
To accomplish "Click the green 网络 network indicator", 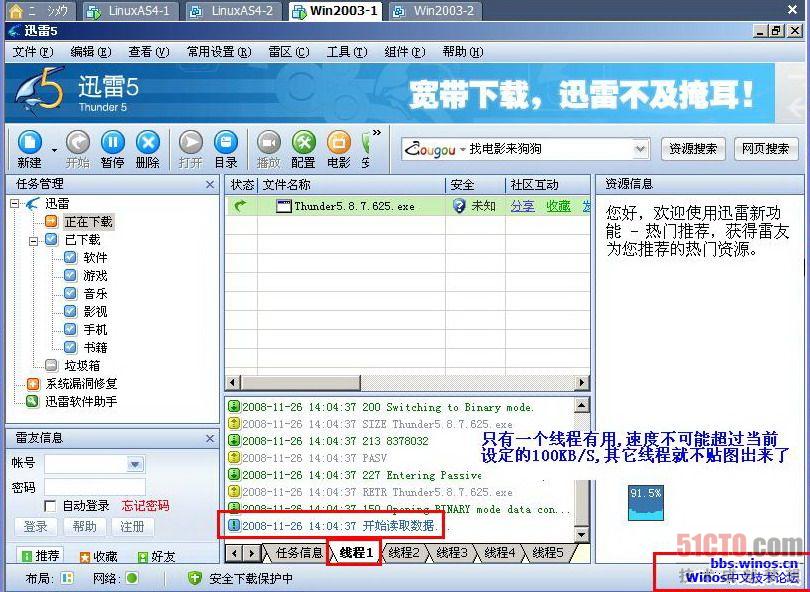I will tap(132, 578).
